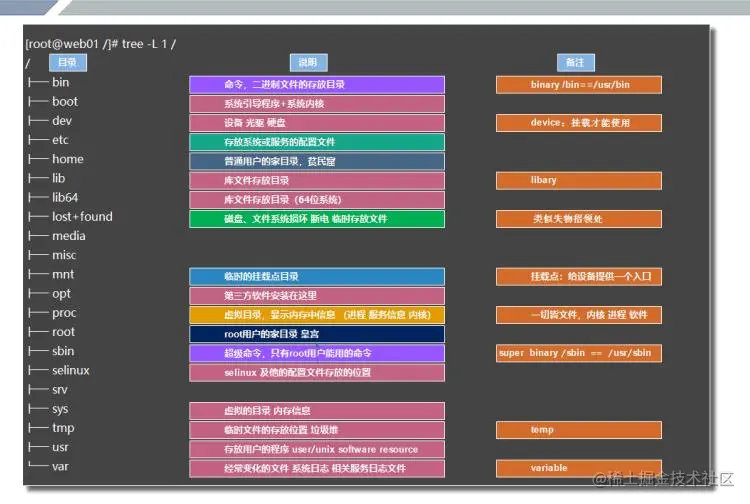Image resolution: width=750 pixels, height=504 pixels.
Task: Click box "第三方软件安装在这里"
Action: [x=317, y=296]
